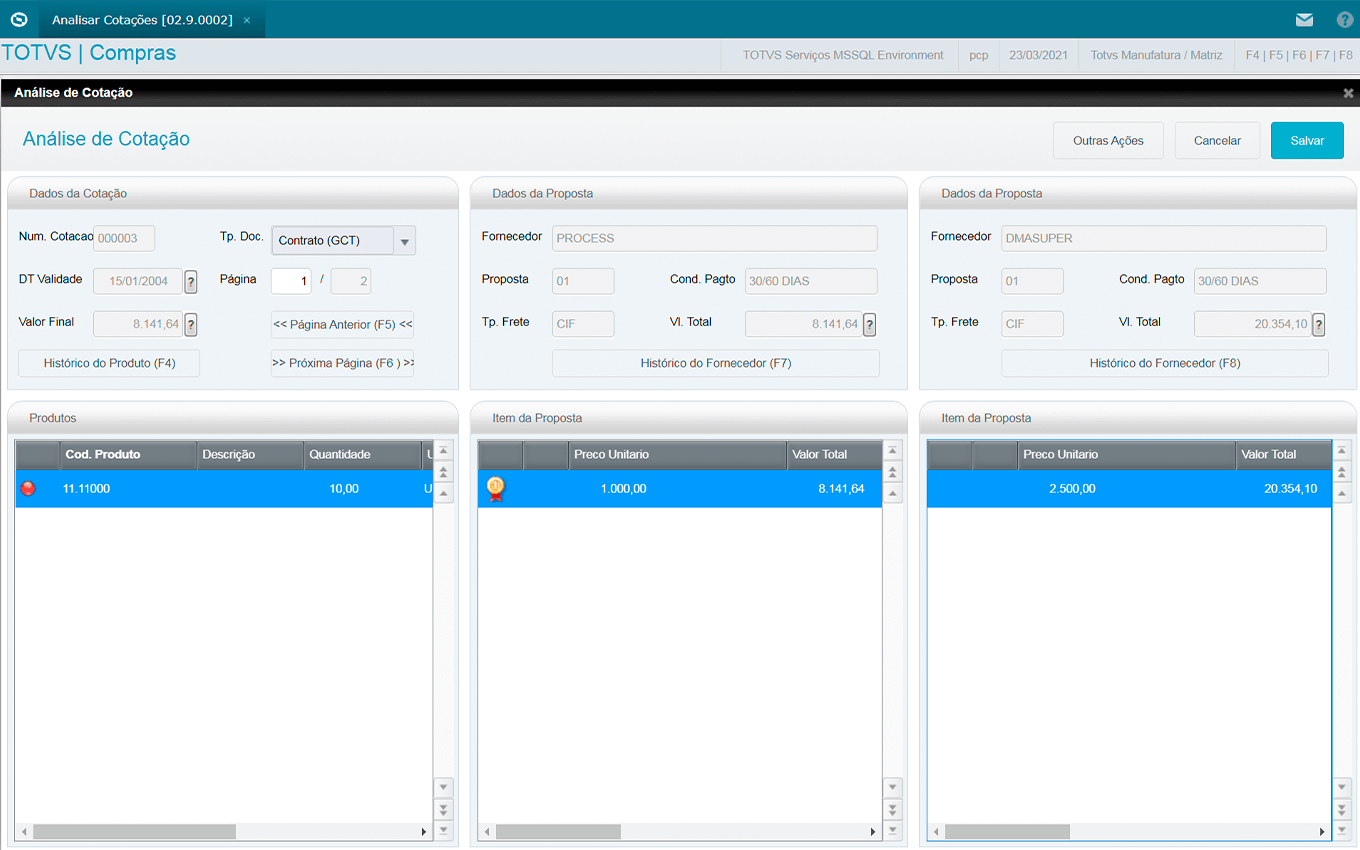This screenshot has width=1360, height=850.
Task: Click the help question mark icon
Action: click(1345, 19)
